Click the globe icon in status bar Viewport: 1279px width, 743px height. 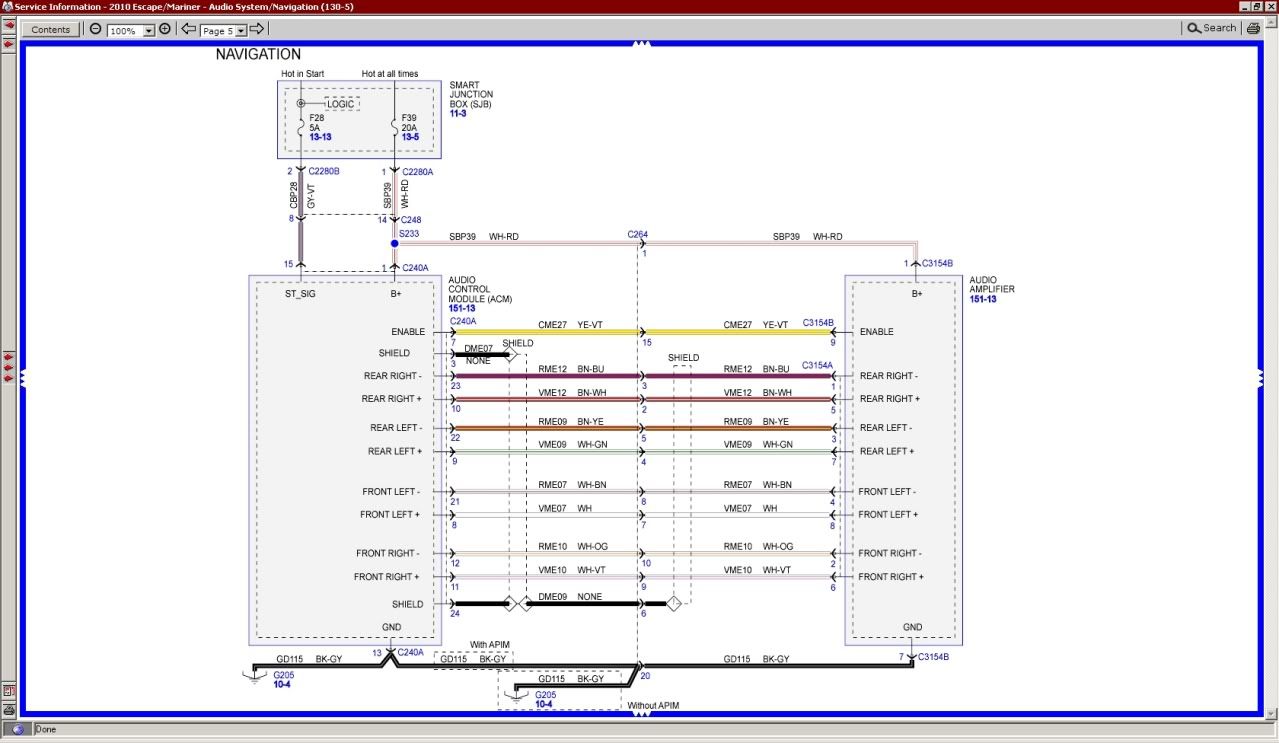point(17,730)
